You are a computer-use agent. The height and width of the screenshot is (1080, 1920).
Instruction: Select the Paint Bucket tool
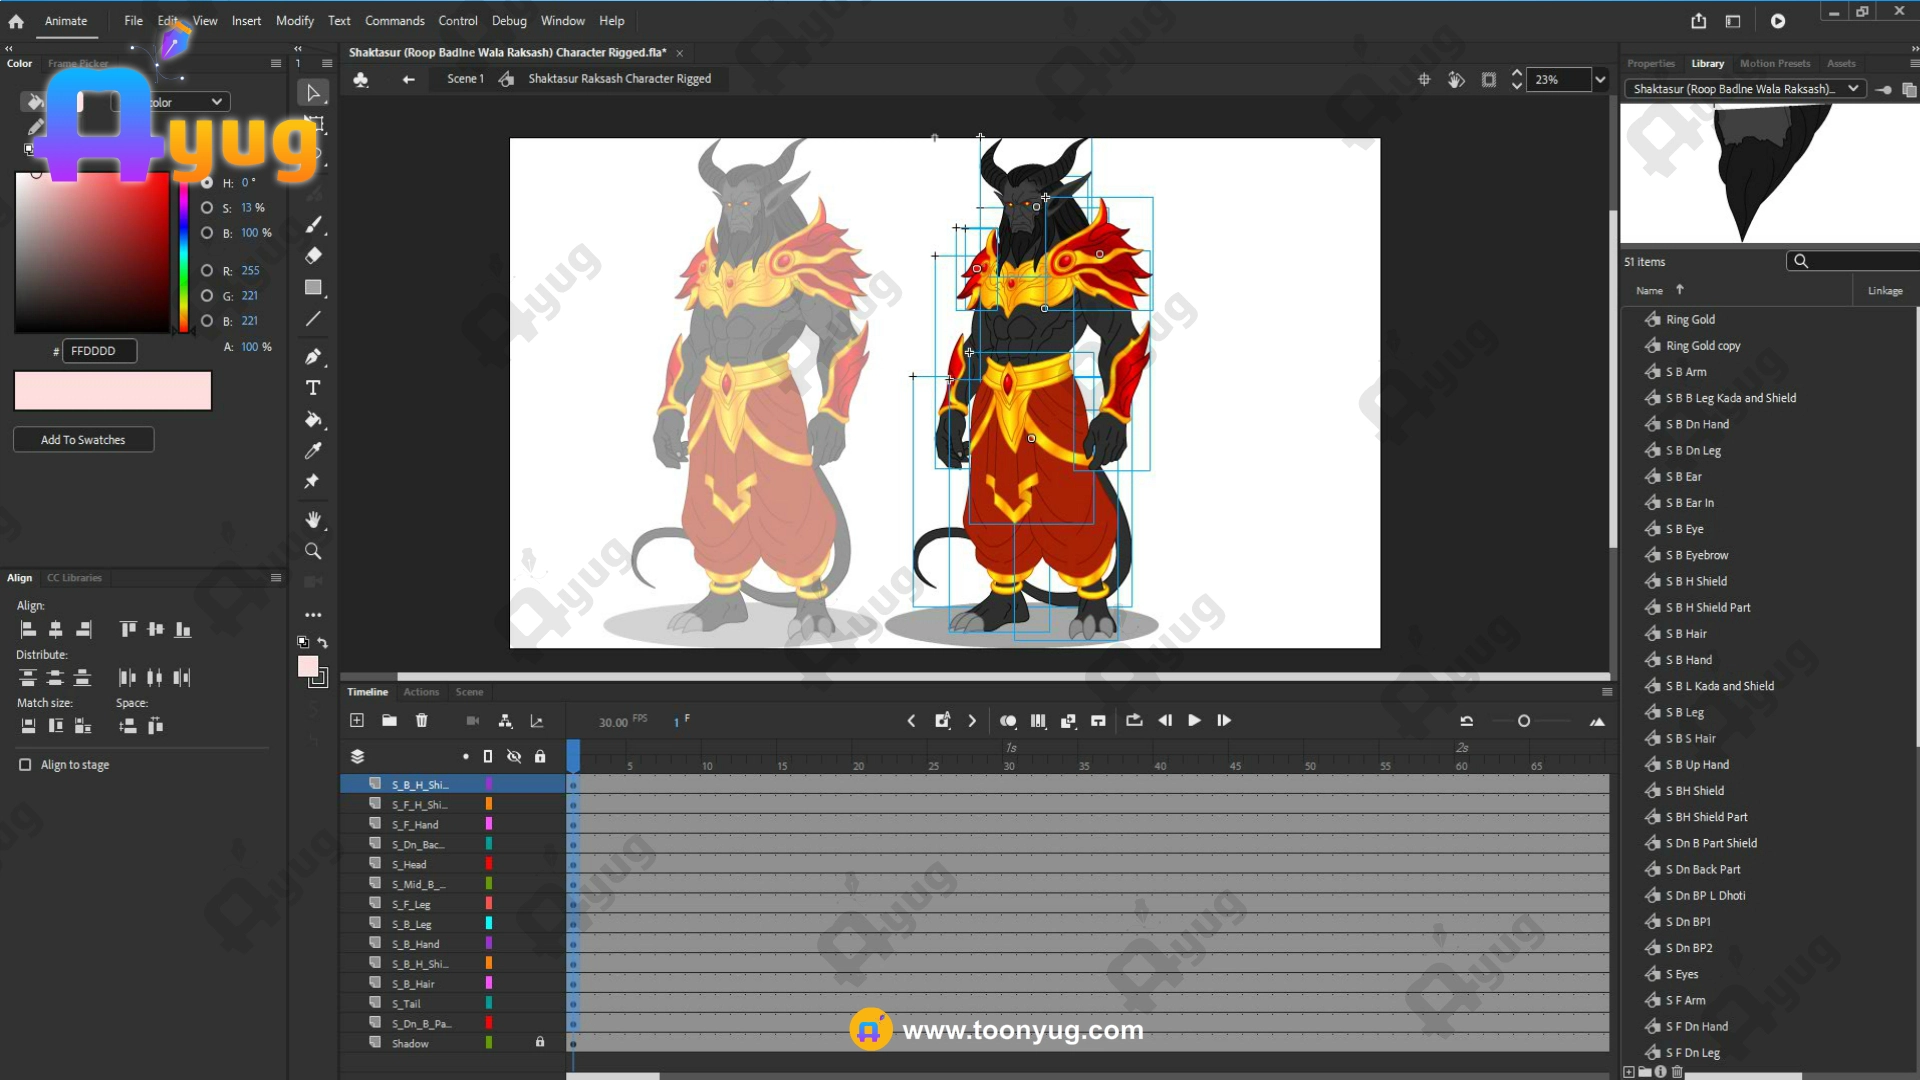313,420
